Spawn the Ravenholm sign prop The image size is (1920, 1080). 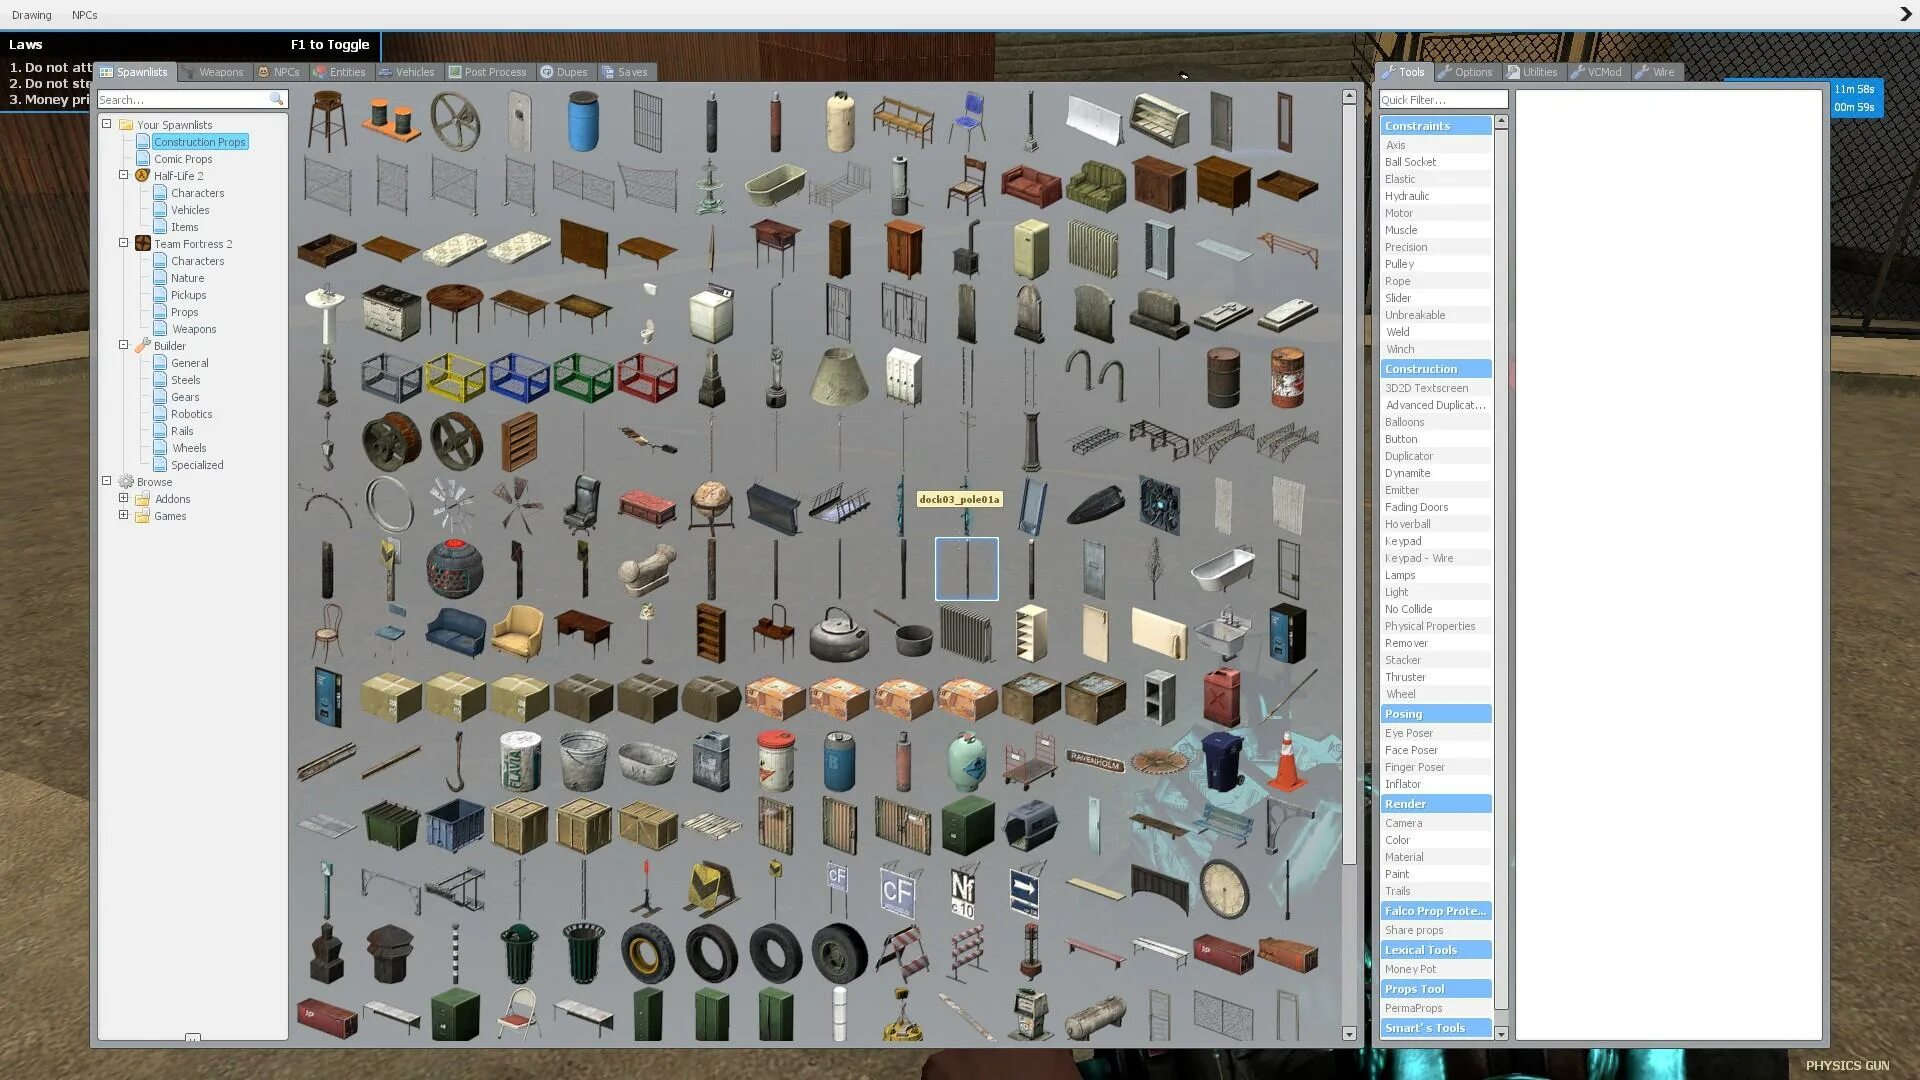(x=1095, y=761)
